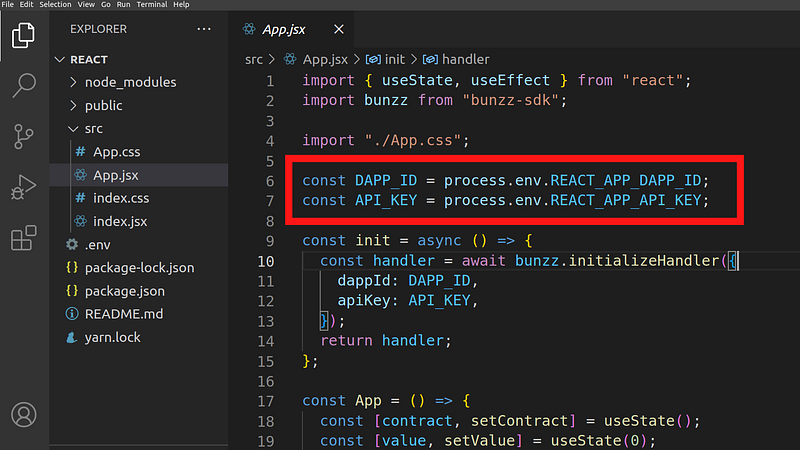Open the Selection menu
This screenshot has width=800, height=450.
coord(55,5)
